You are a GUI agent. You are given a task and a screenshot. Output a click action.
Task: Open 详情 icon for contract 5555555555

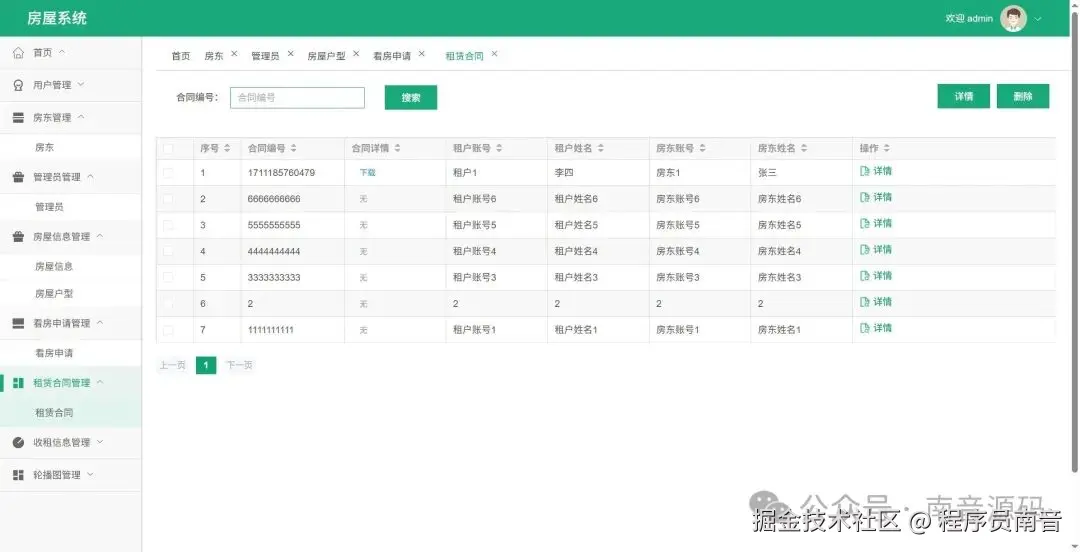click(x=865, y=223)
